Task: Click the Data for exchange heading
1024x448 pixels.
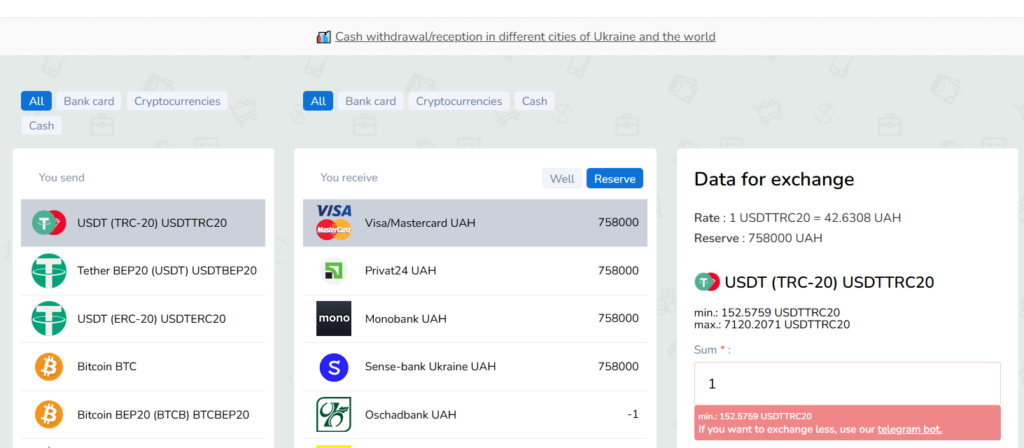Action: click(x=774, y=179)
